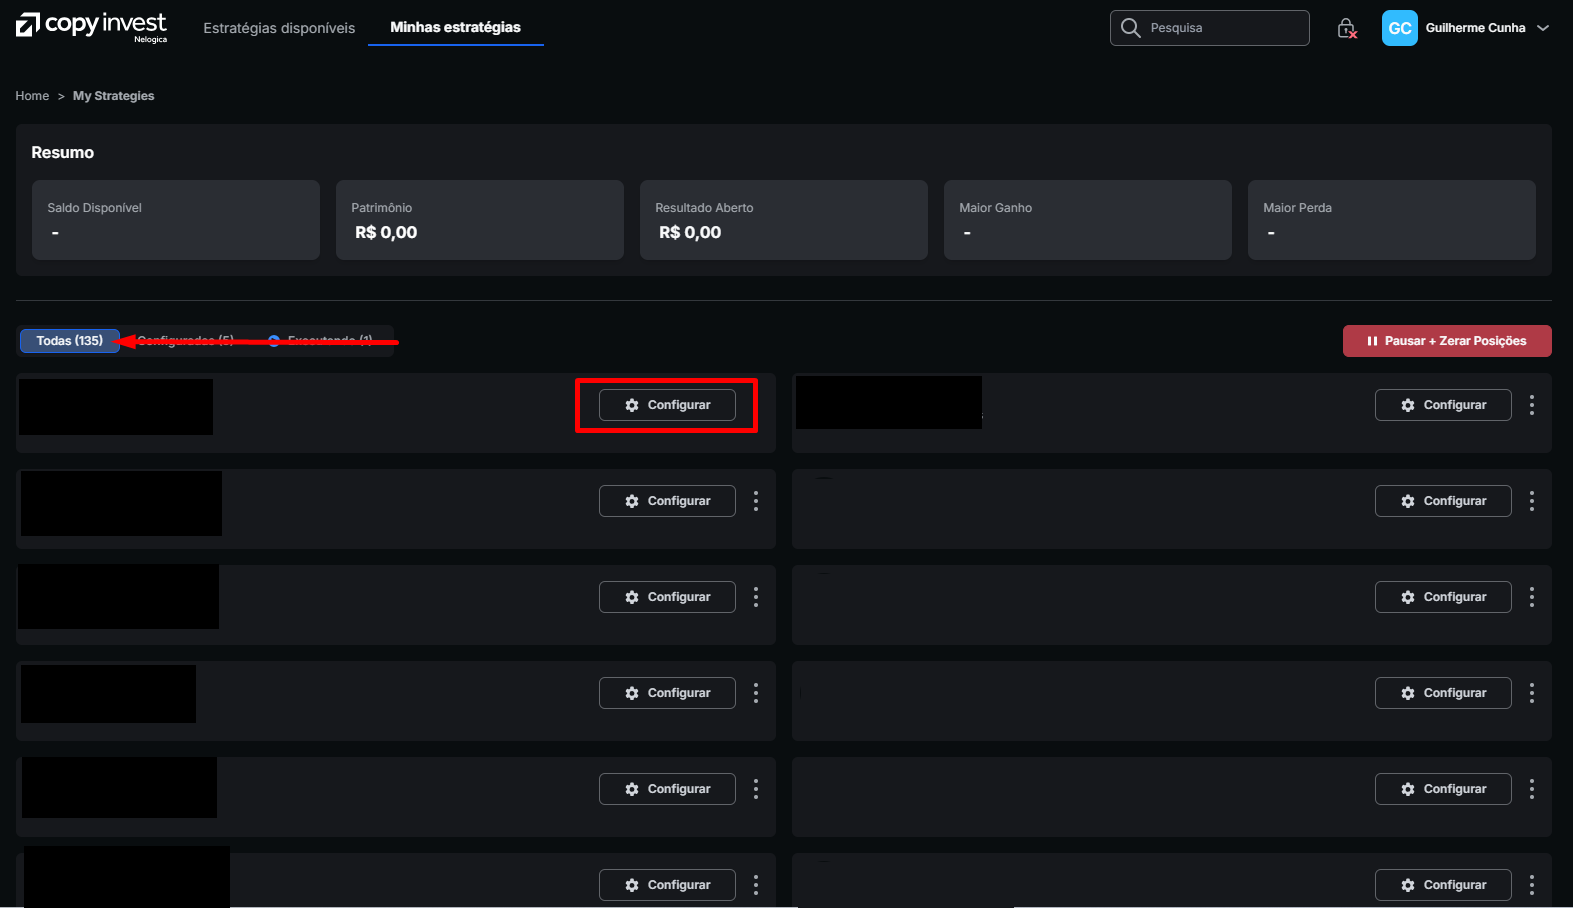Viewport: 1573px width, 908px height.
Task: Go to Home breadcrumb link
Action: (x=32, y=96)
